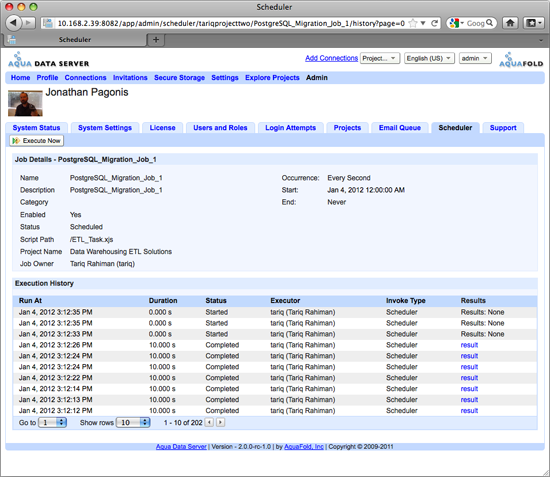Go to next page of execution history
The width and height of the screenshot is (550, 477).
(x=221, y=422)
